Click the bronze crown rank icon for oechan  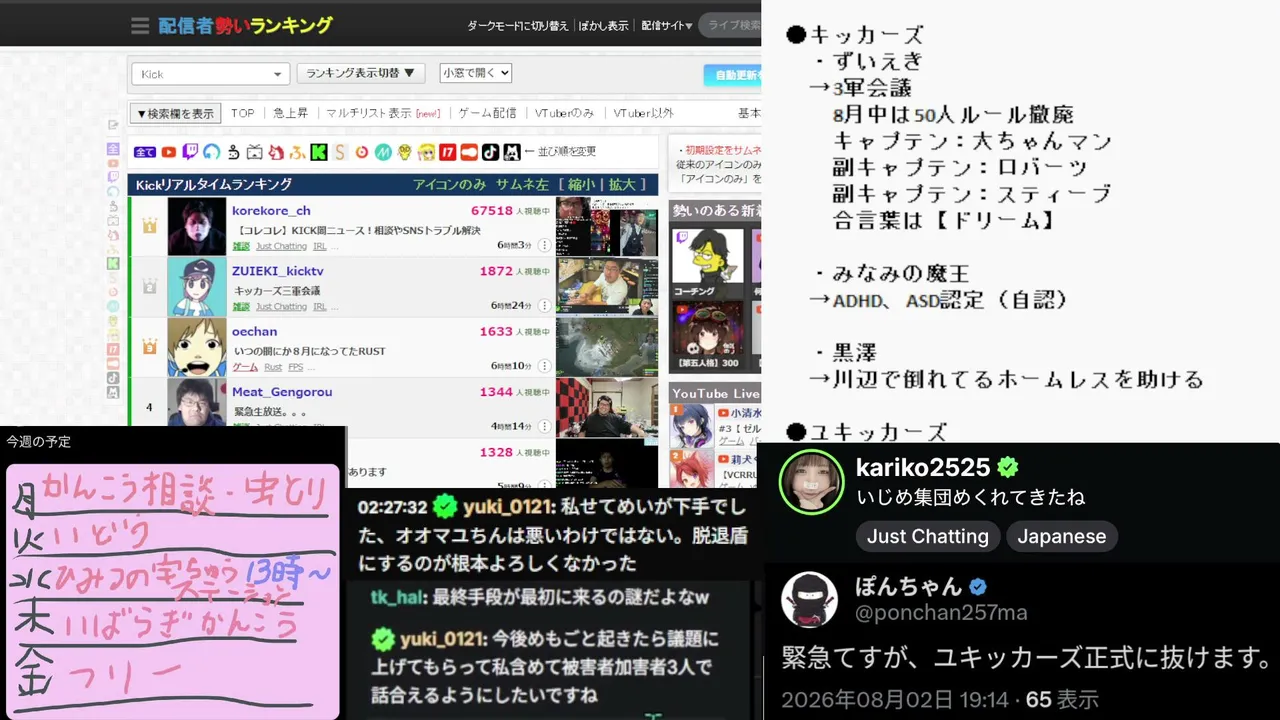(149, 347)
